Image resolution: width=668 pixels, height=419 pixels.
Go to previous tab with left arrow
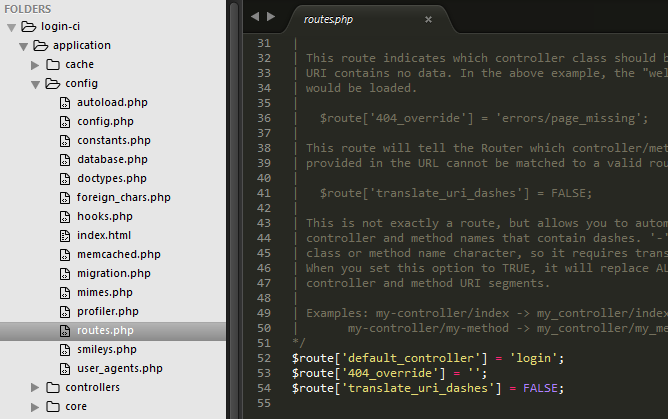[255, 17]
